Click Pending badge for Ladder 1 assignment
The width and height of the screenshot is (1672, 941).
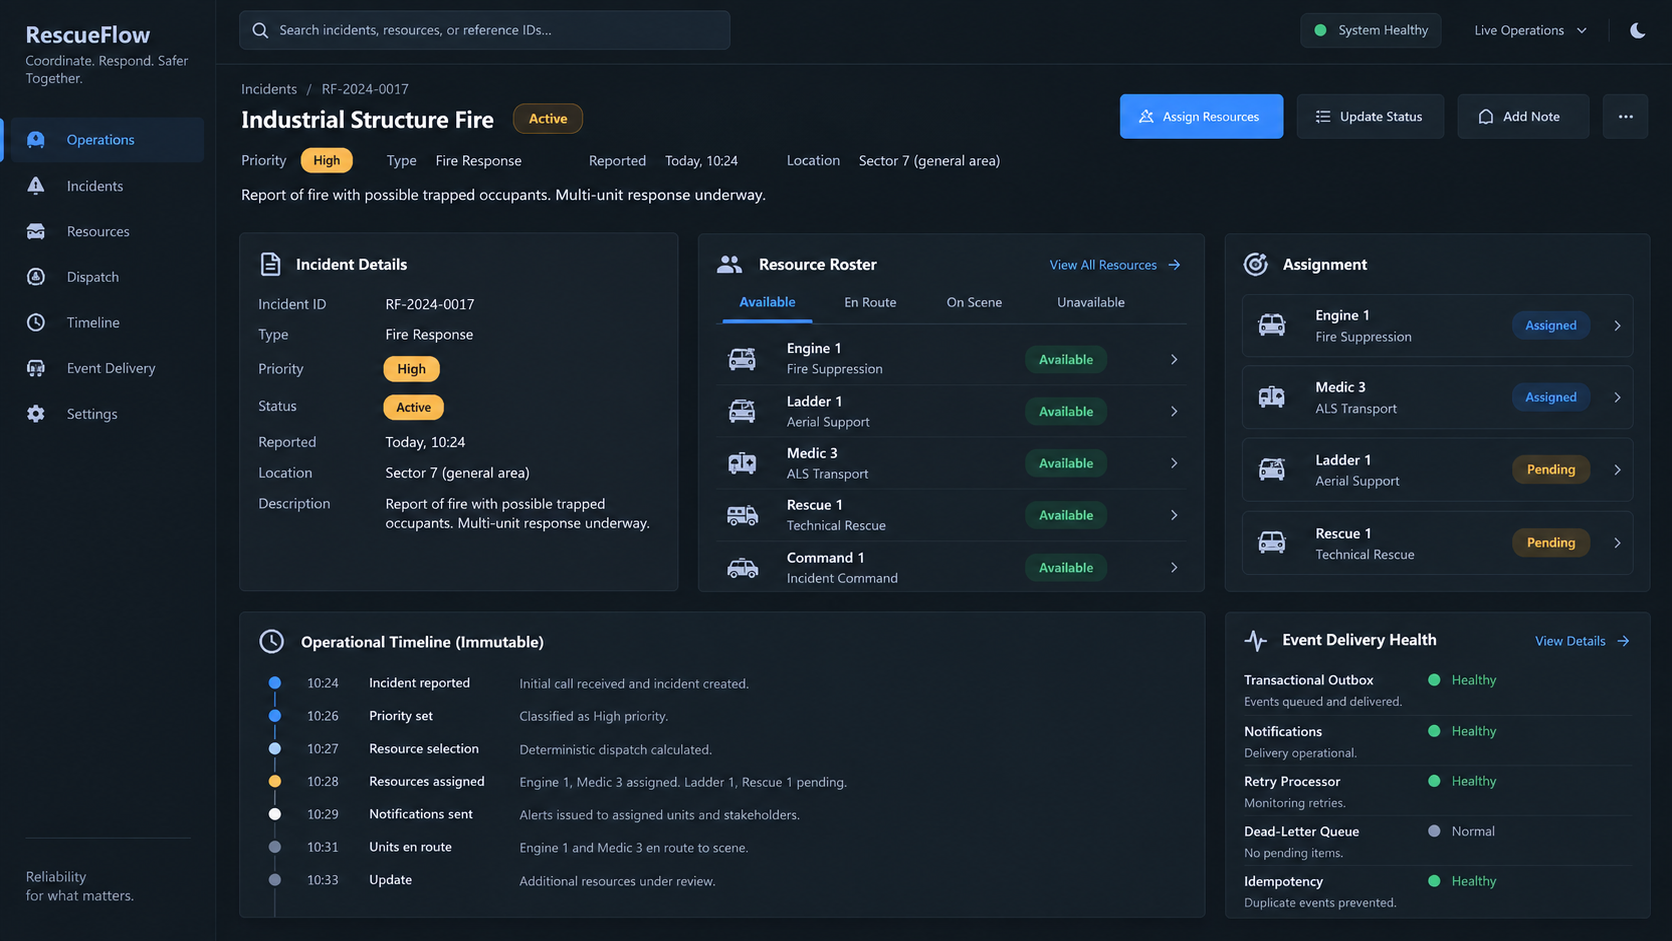(1551, 469)
